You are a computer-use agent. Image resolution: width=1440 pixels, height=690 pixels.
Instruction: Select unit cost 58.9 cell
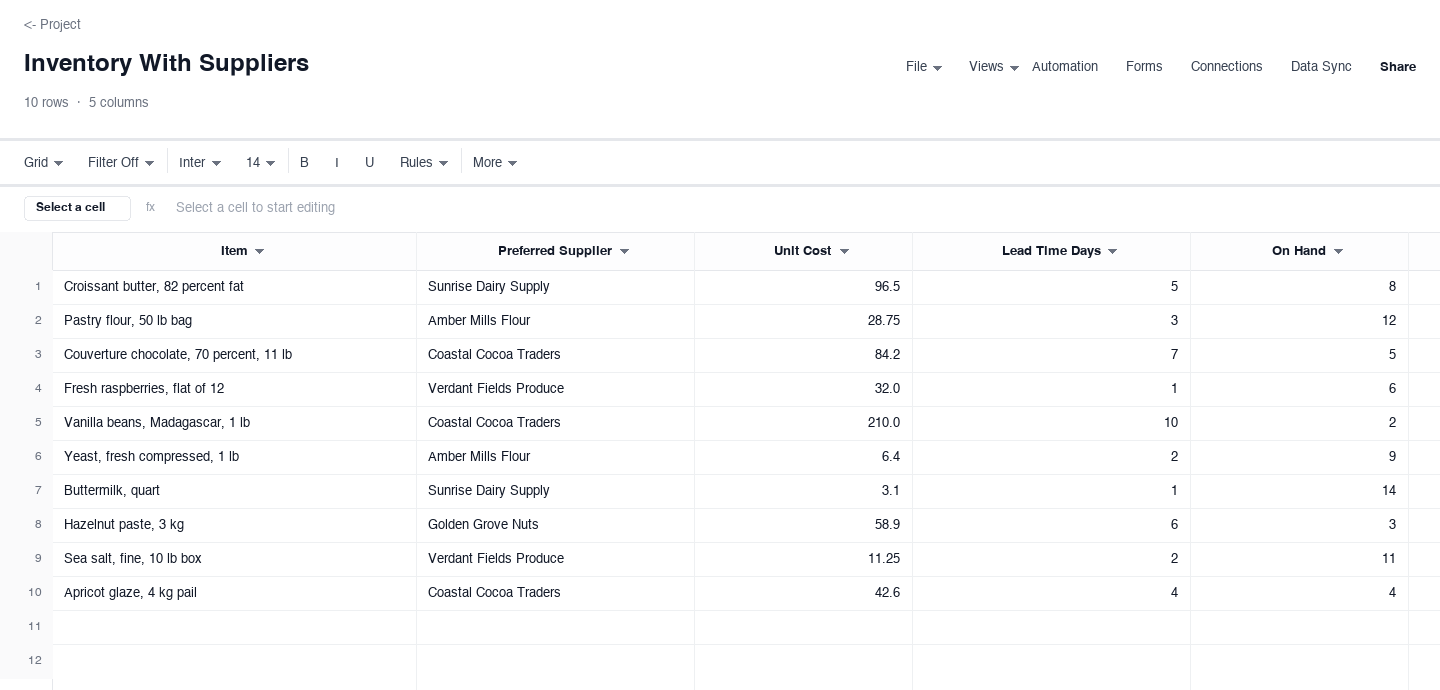point(803,525)
